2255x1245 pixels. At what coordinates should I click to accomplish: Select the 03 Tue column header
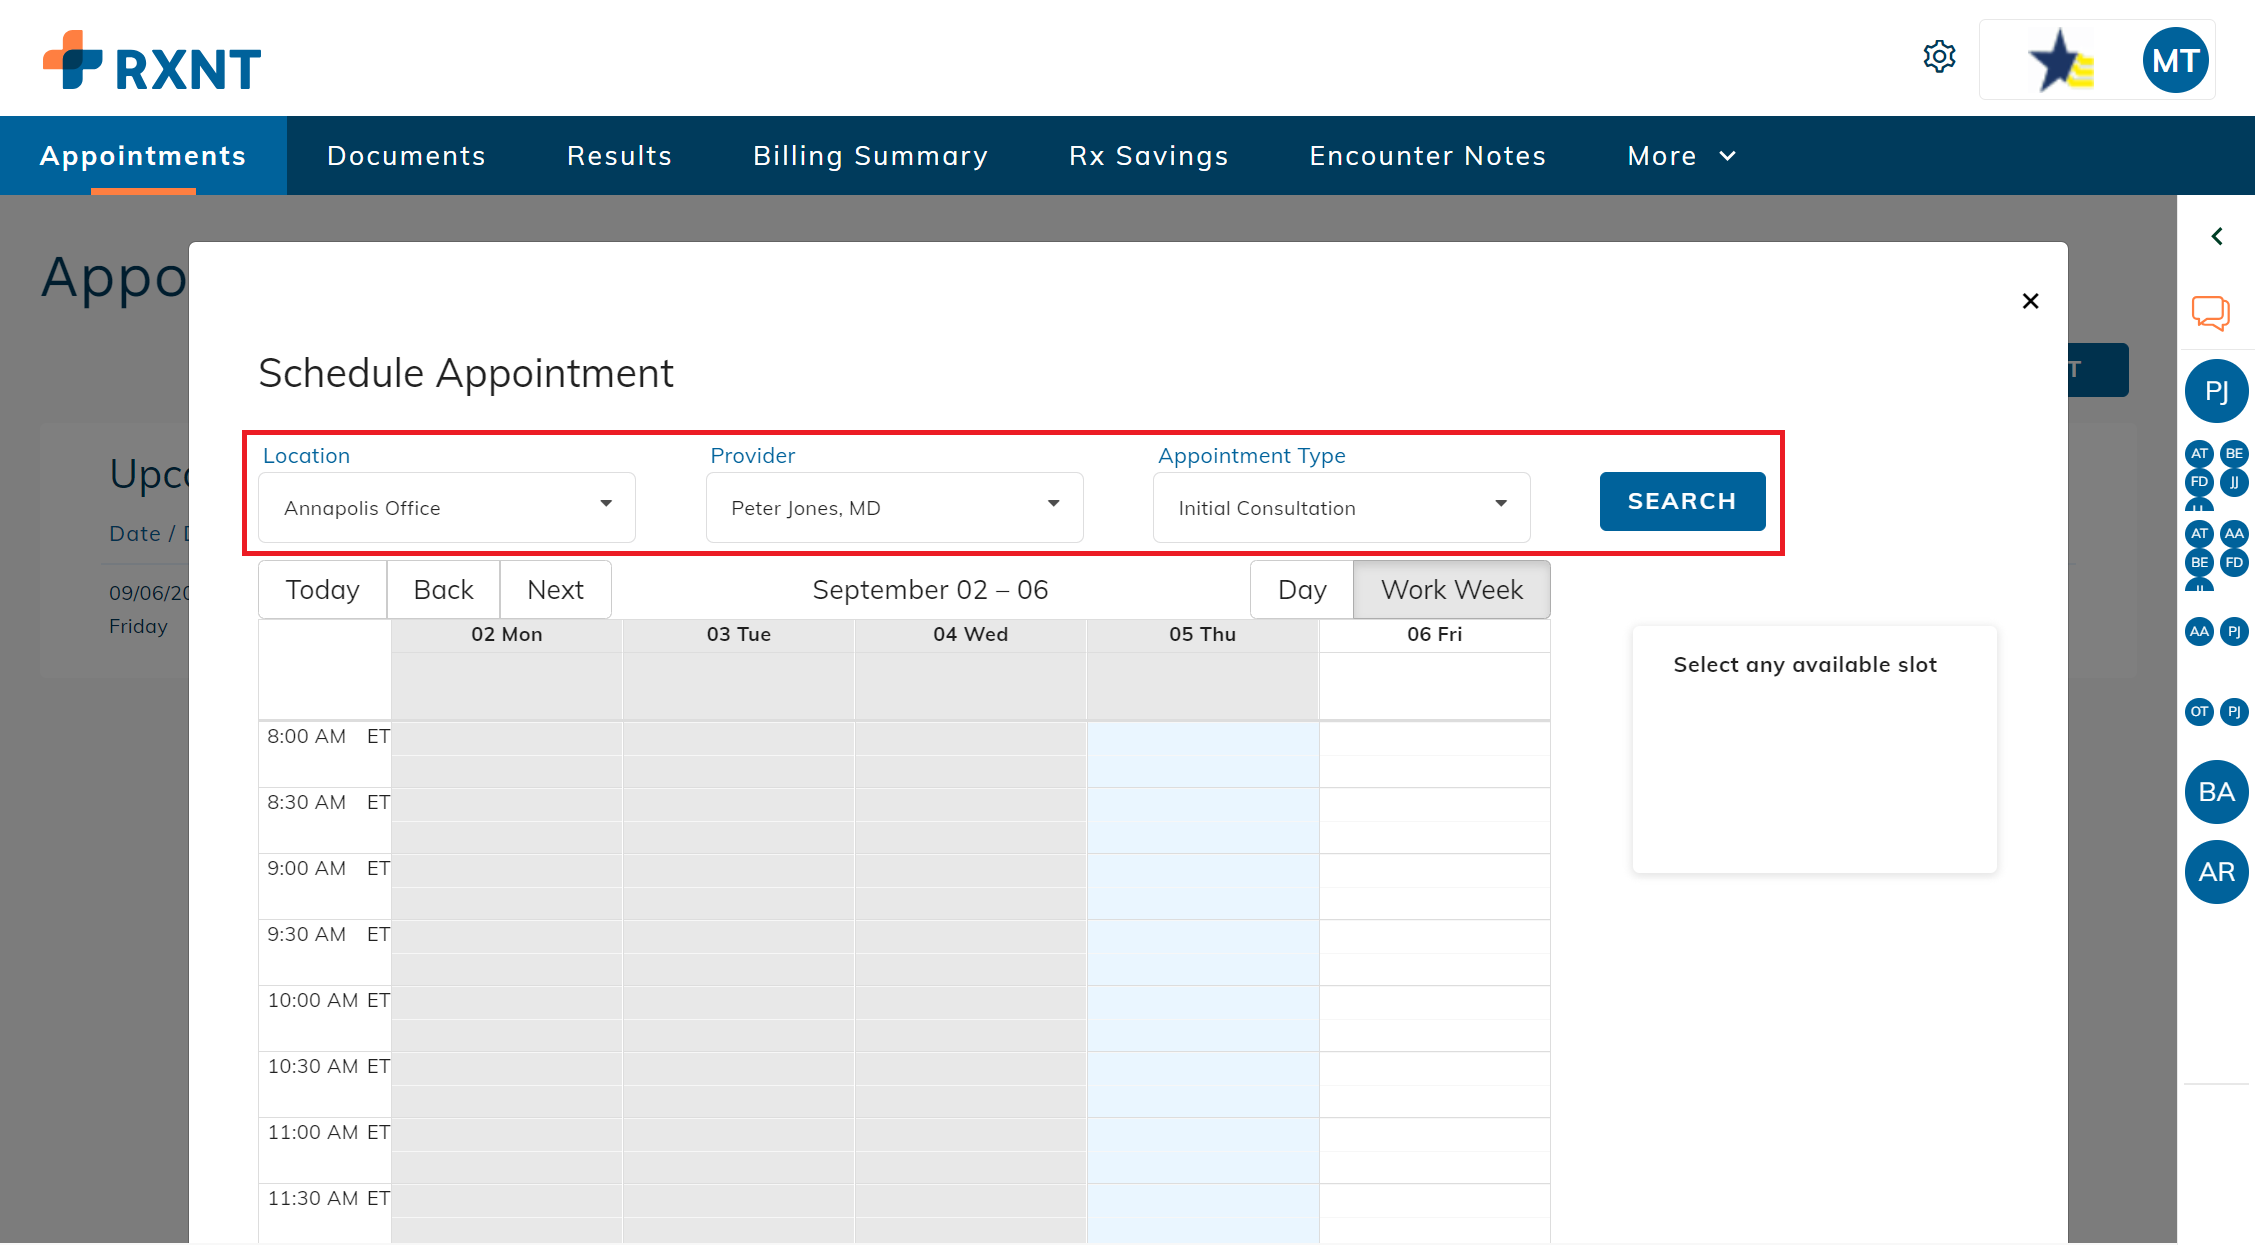[x=738, y=634]
